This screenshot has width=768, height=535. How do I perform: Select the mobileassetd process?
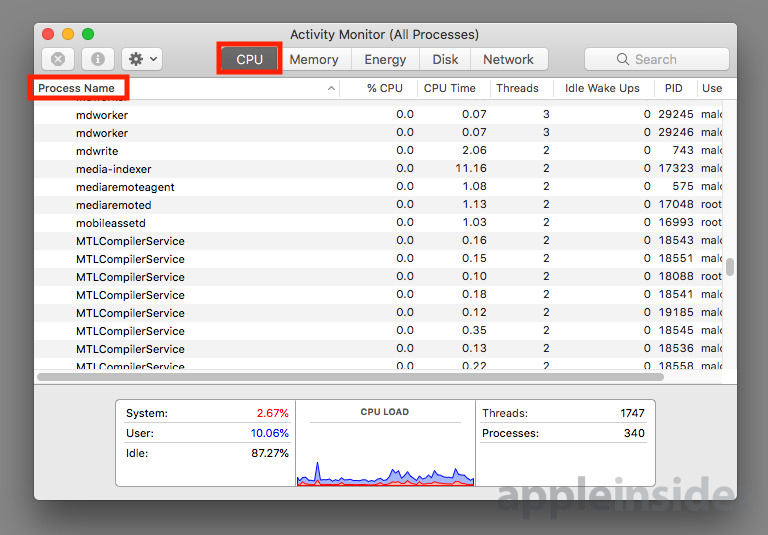(378, 223)
